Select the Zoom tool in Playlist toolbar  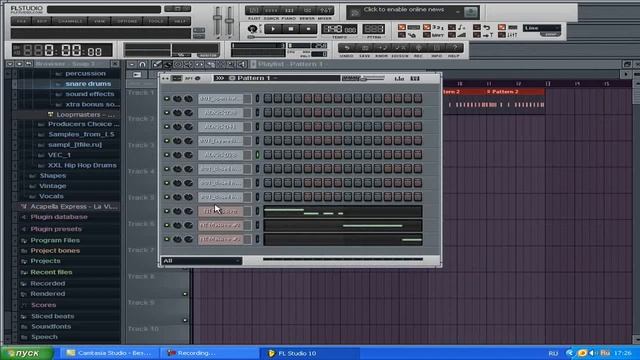pyautogui.click(x=231, y=64)
